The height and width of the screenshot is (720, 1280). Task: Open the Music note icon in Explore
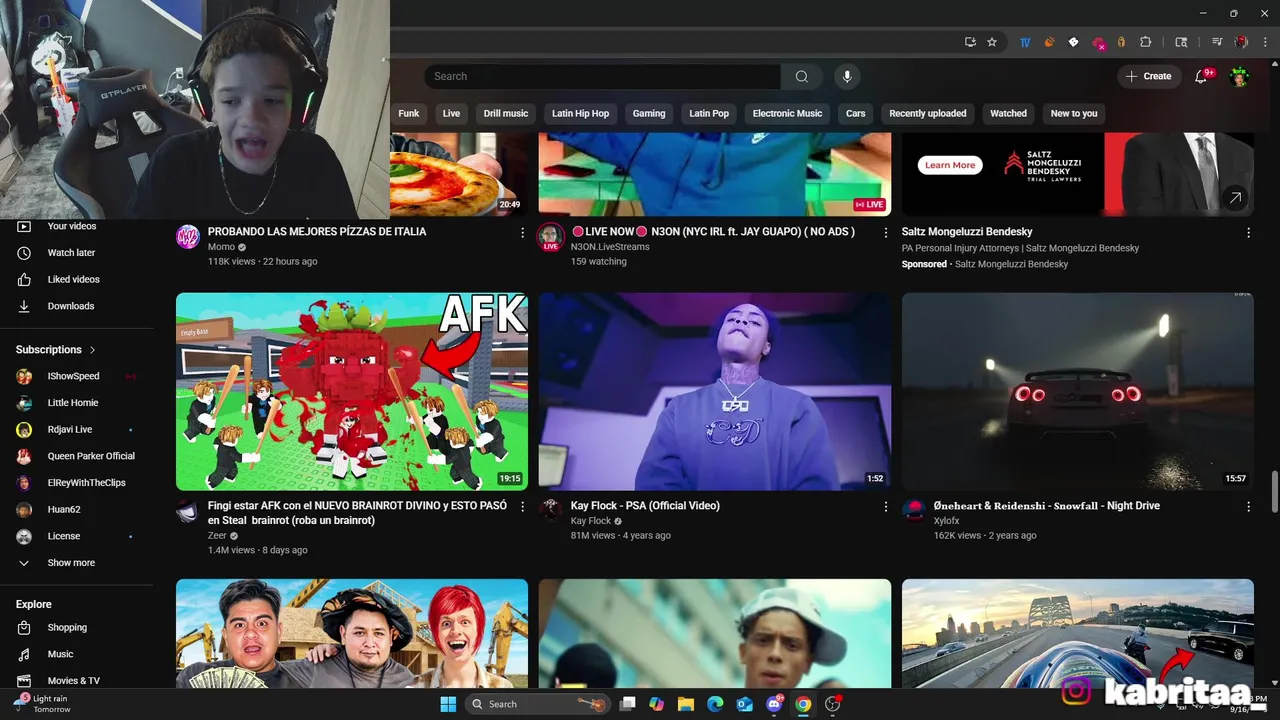[x=24, y=654]
